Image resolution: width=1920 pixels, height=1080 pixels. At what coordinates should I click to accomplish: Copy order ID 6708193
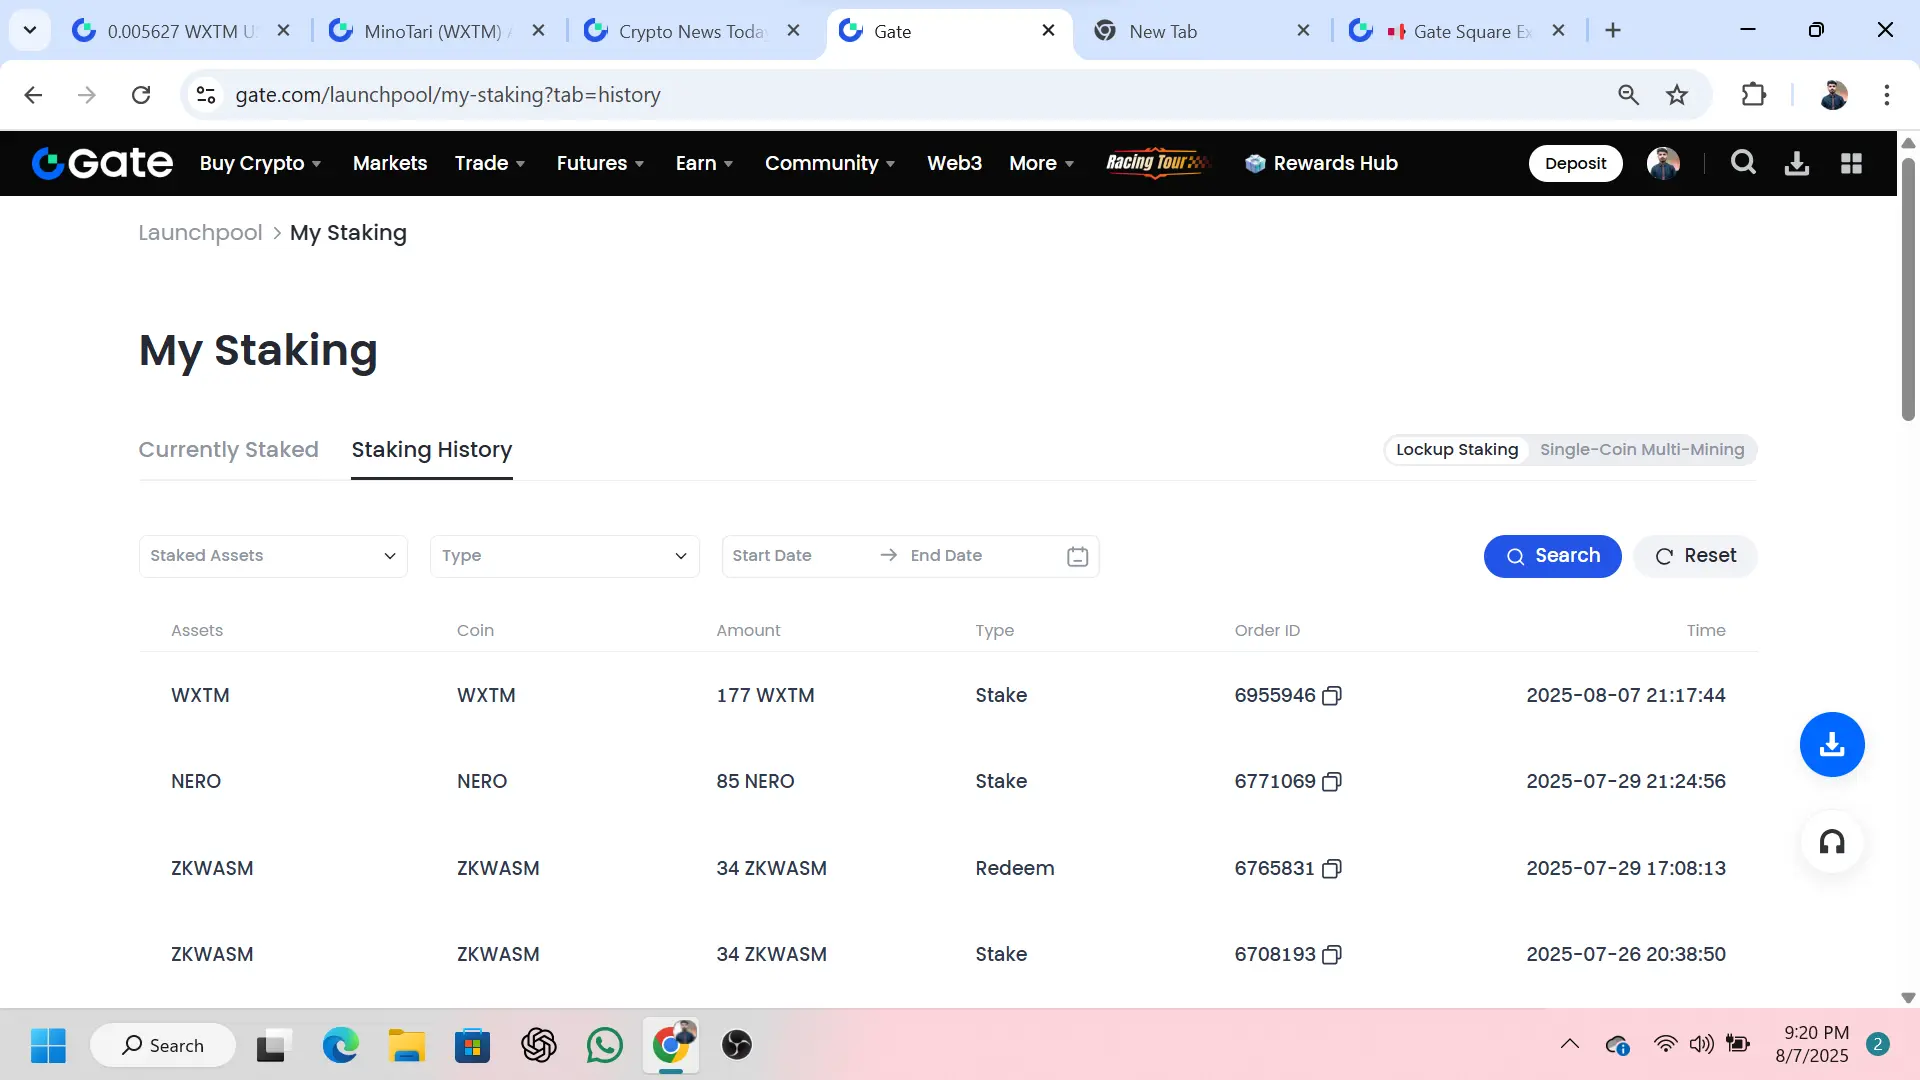1331,955
